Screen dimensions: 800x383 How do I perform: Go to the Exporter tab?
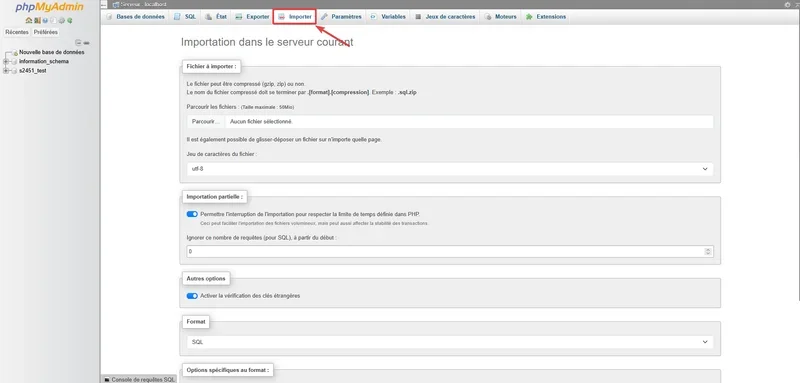[252, 17]
